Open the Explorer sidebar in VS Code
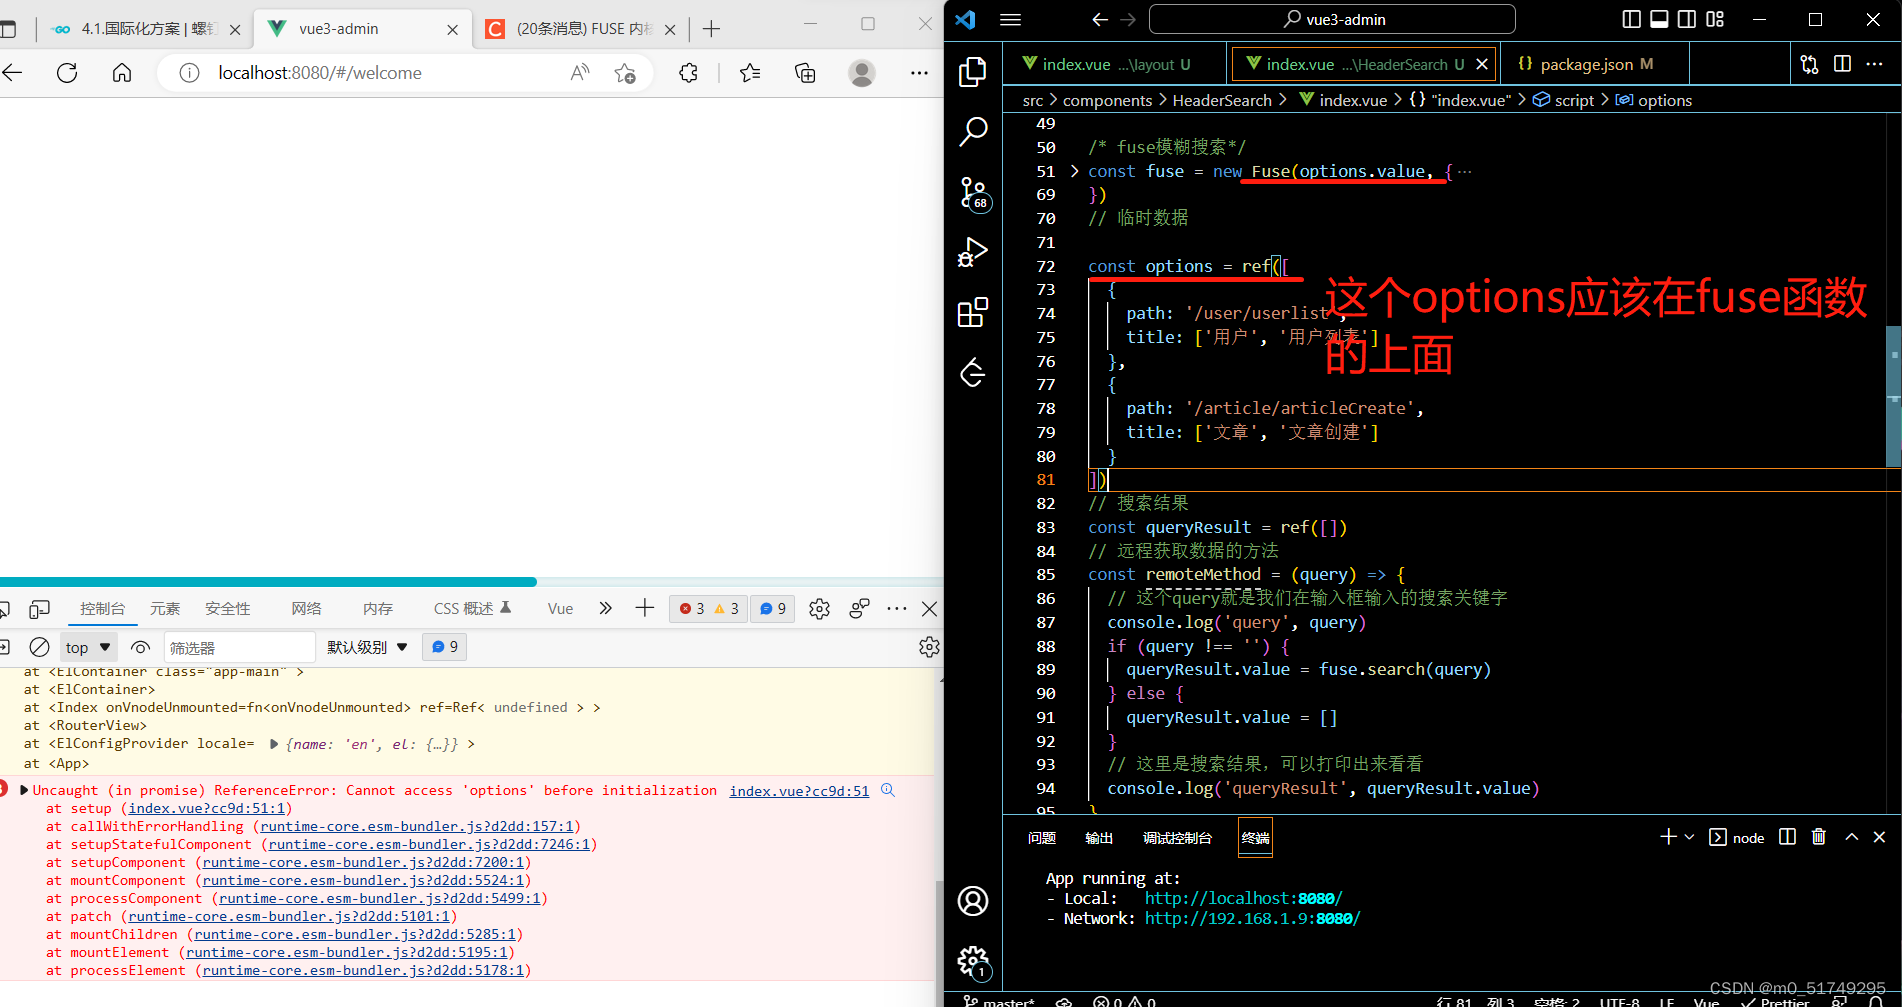The width and height of the screenshot is (1902, 1007). pos(972,71)
